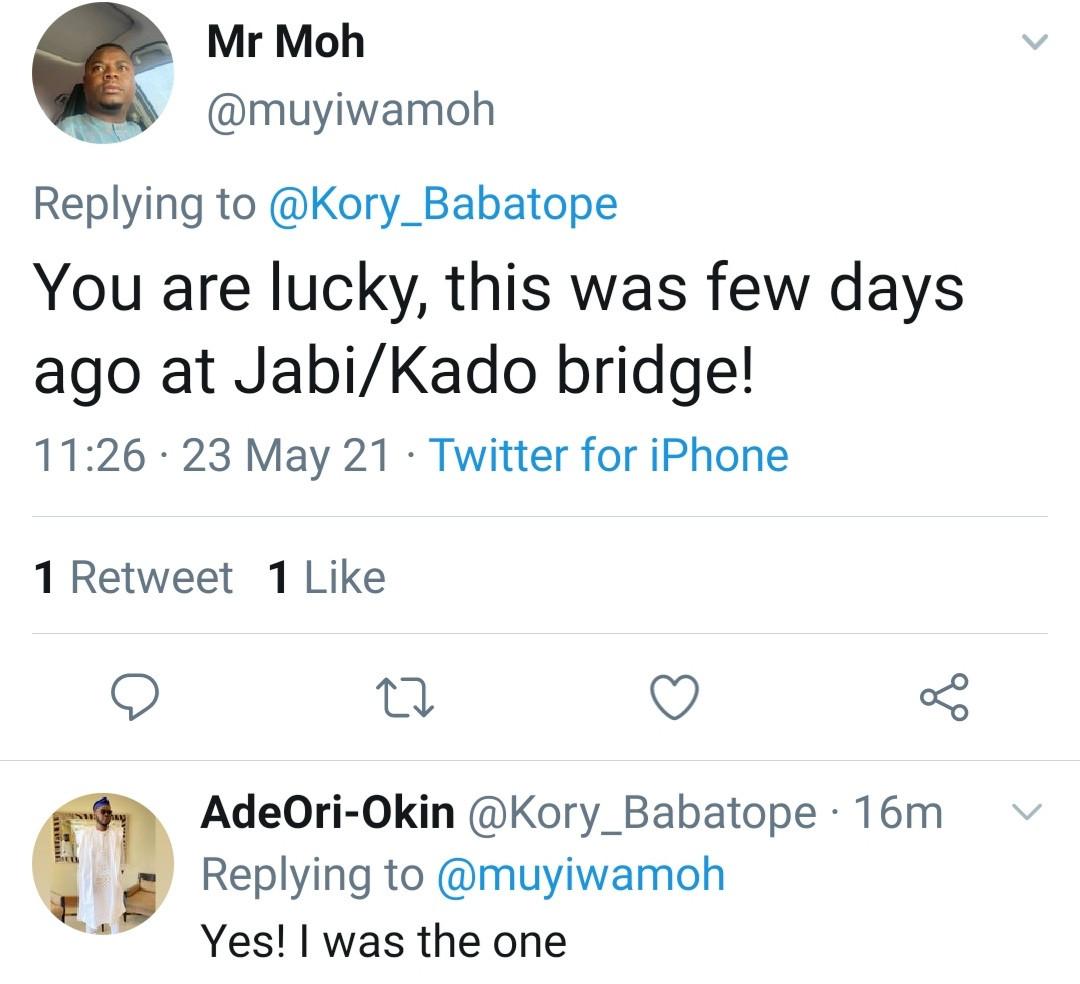Like the tweet with heart icon
Screen dimensions: 1080x984
pyautogui.click(x=675, y=697)
